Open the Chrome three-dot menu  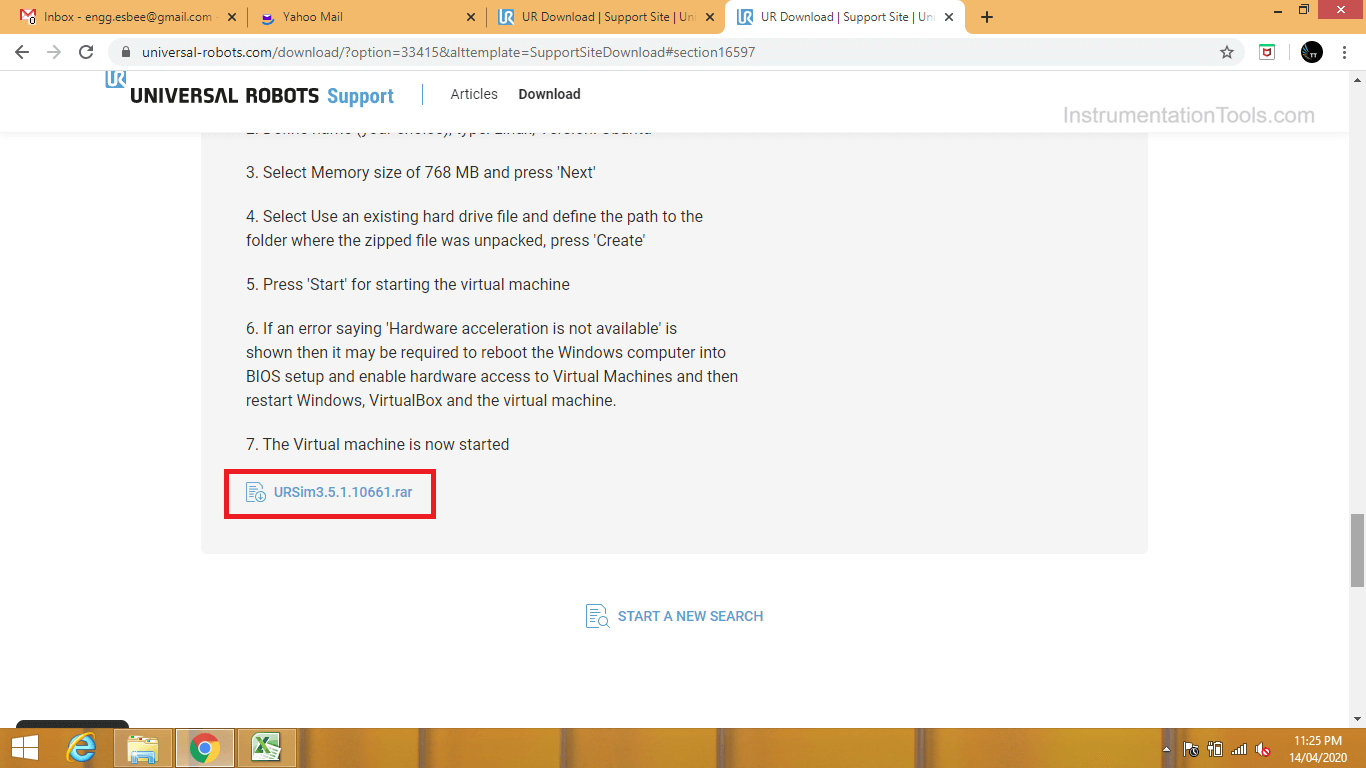click(x=1345, y=52)
